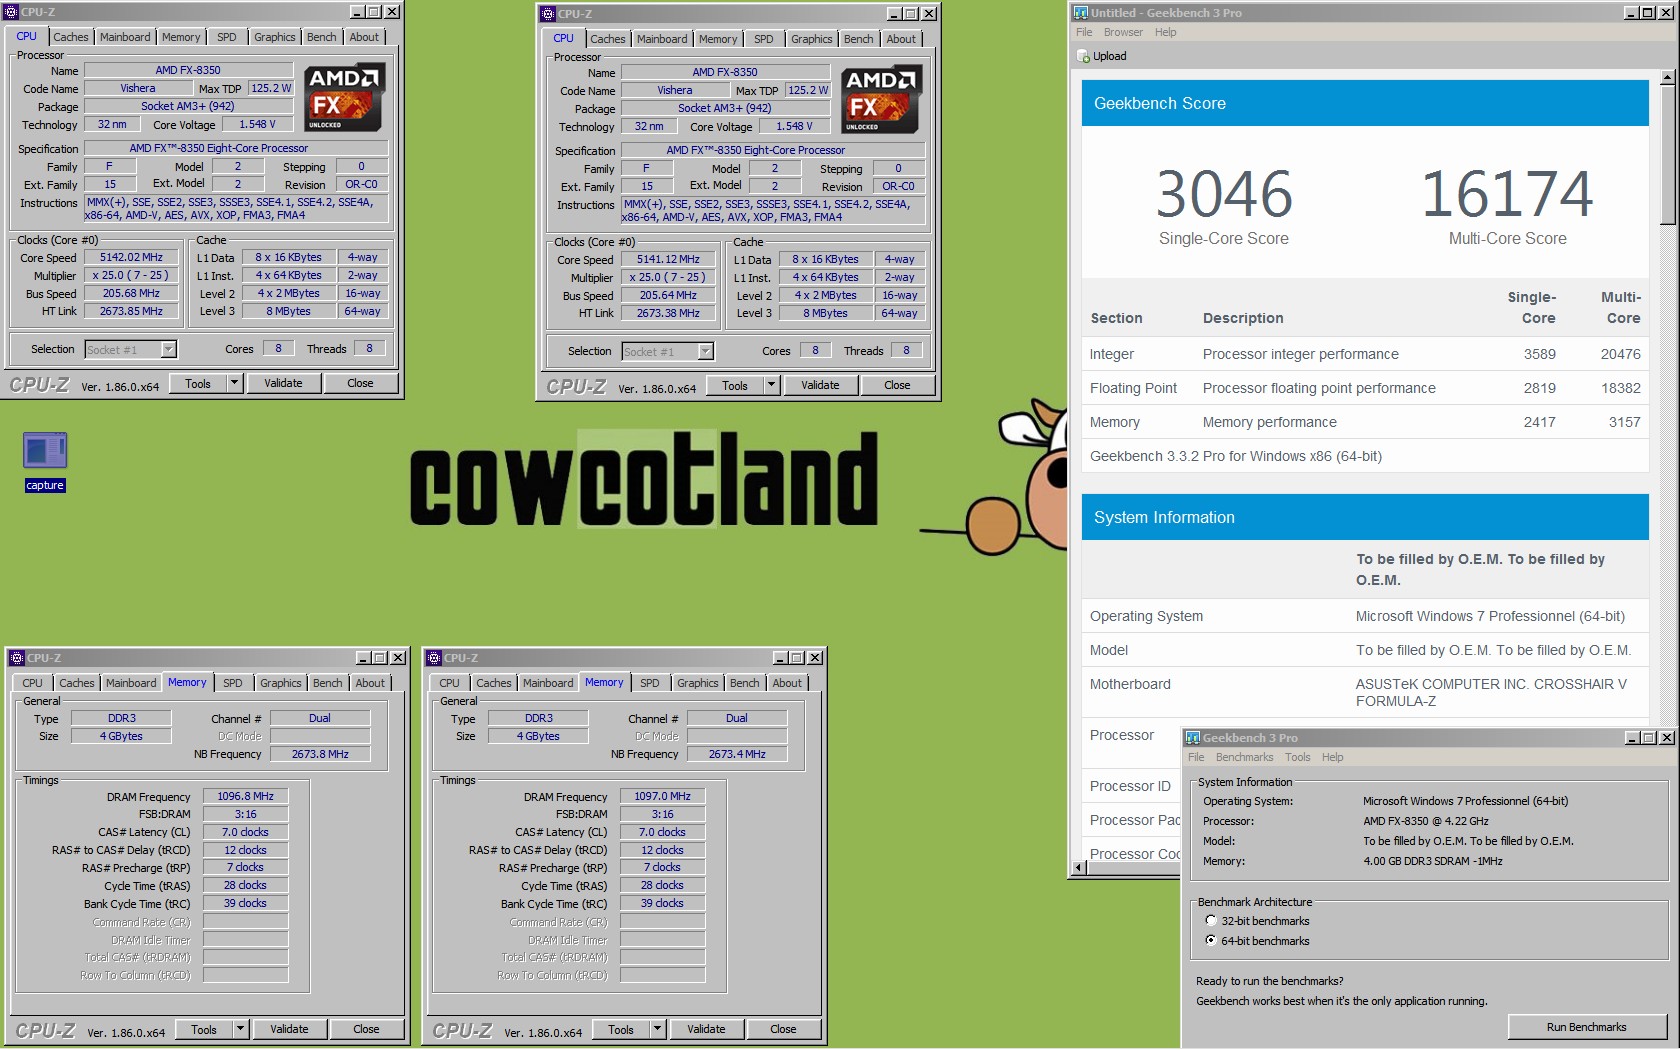Click Motherboard row in System Information

(1365, 692)
